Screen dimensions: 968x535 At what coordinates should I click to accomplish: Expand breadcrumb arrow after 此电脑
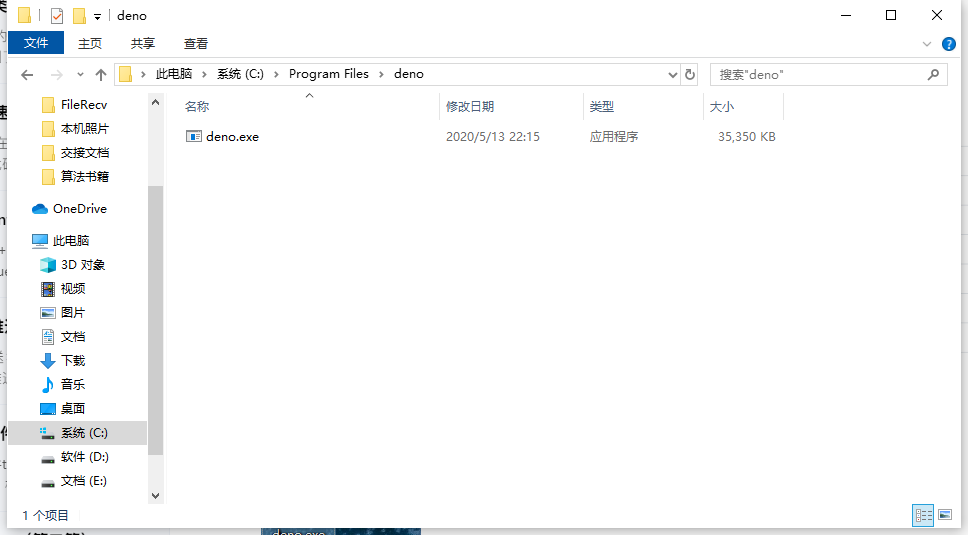pyautogui.click(x=204, y=74)
